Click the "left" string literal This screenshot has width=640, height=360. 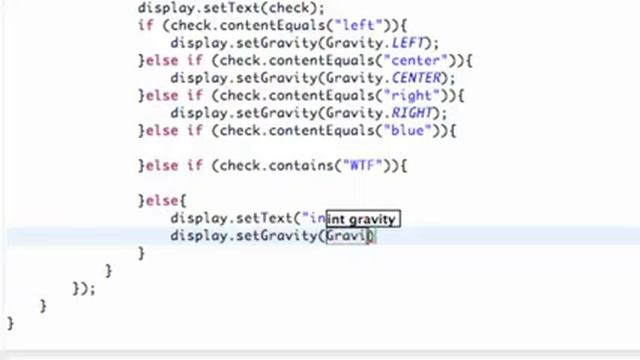pos(358,25)
